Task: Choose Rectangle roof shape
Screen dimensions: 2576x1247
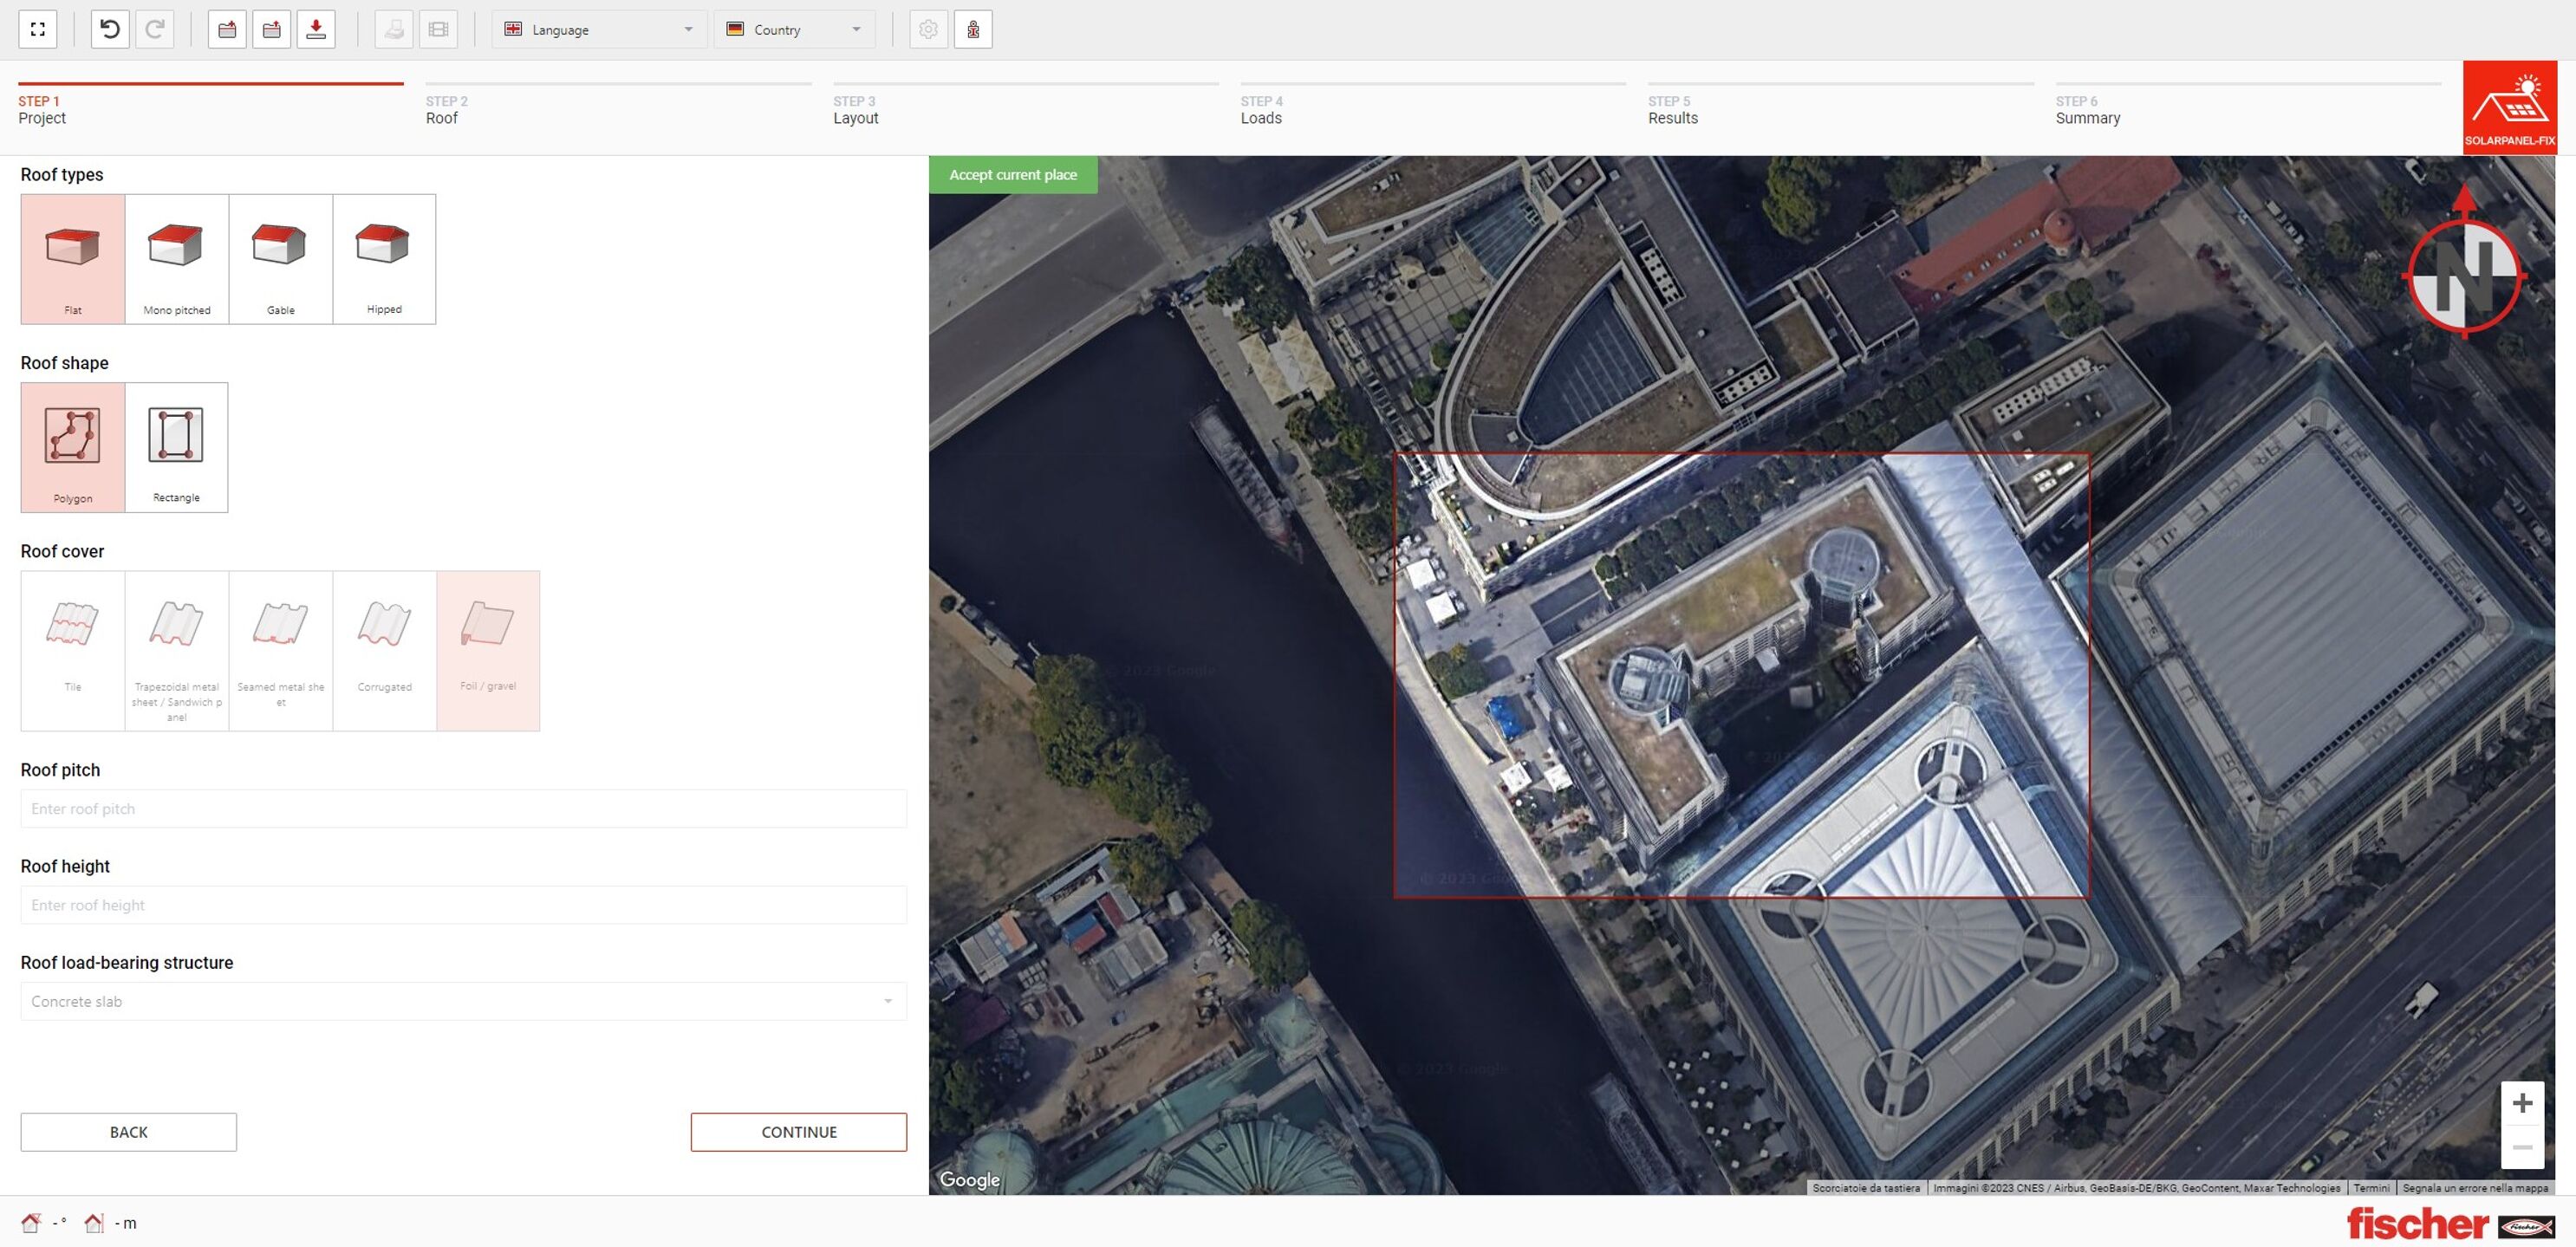Action: tap(176, 447)
